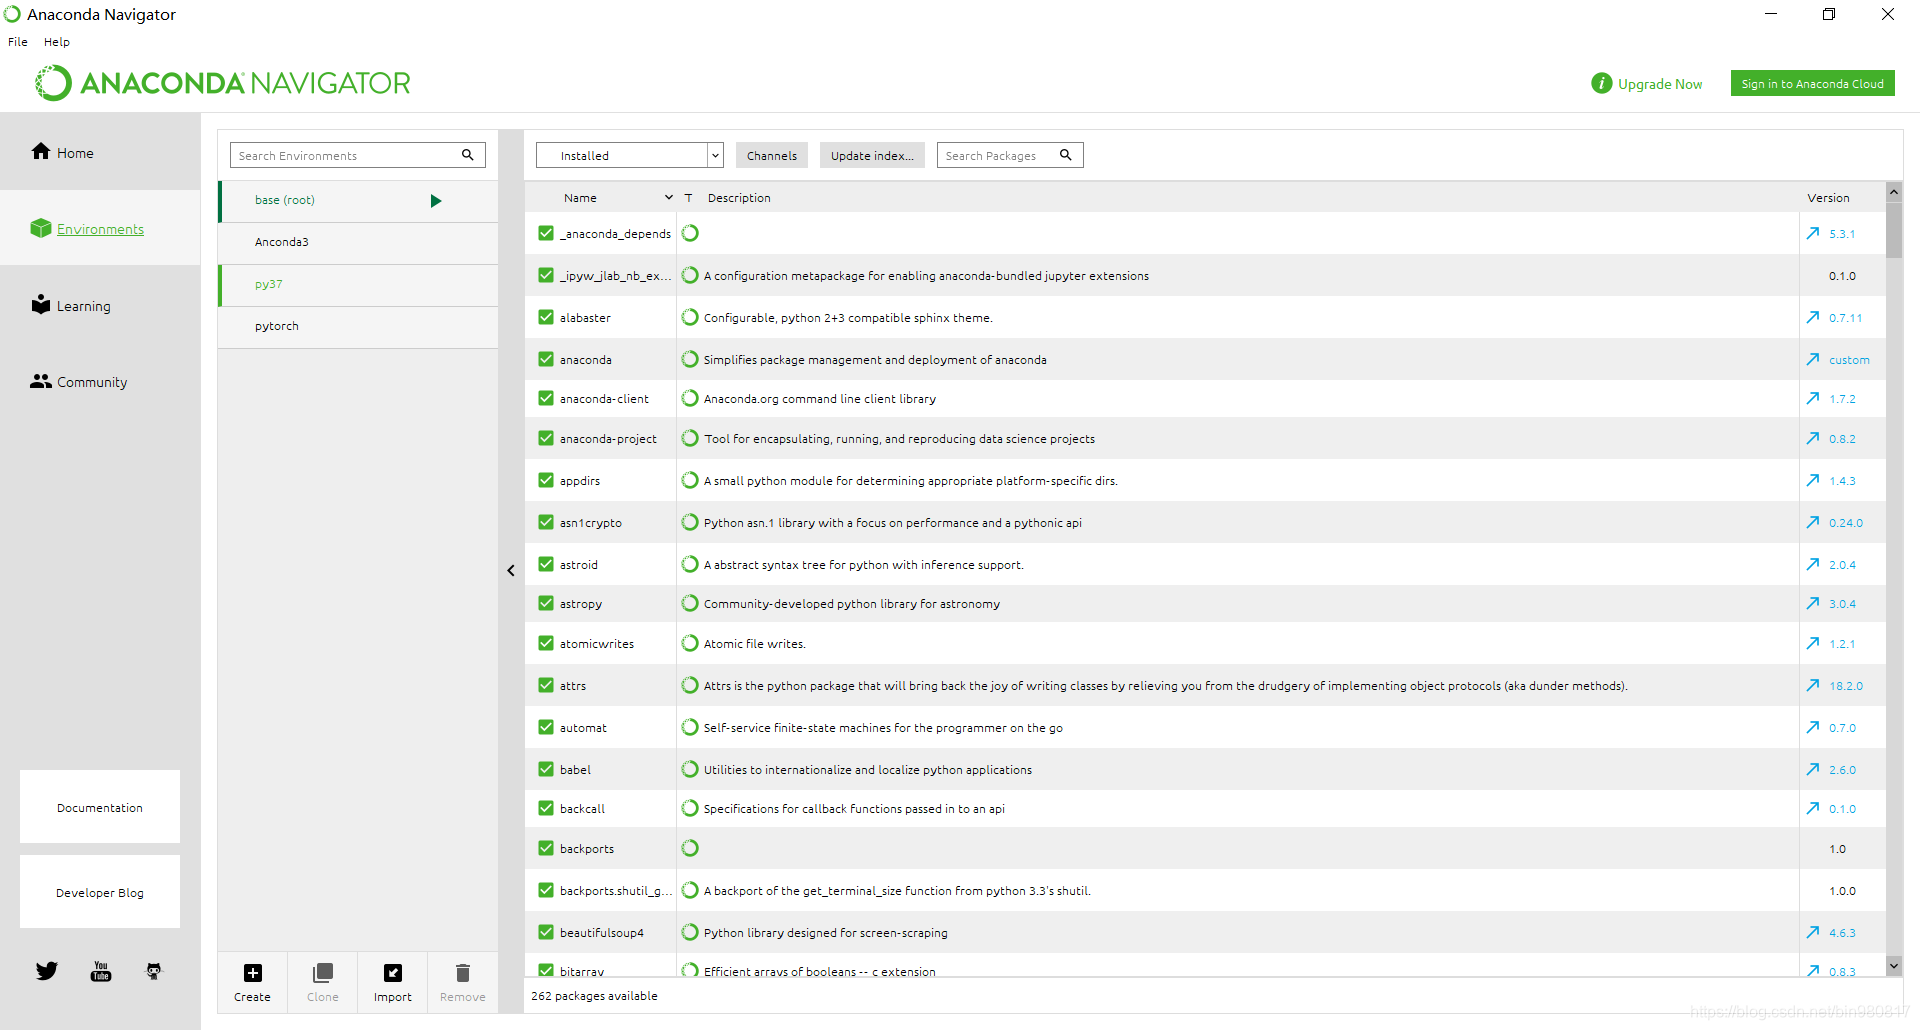Click the search packages magnifier icon
Viewport: 1920px width, 1030px height.
tap(1066, 155)
